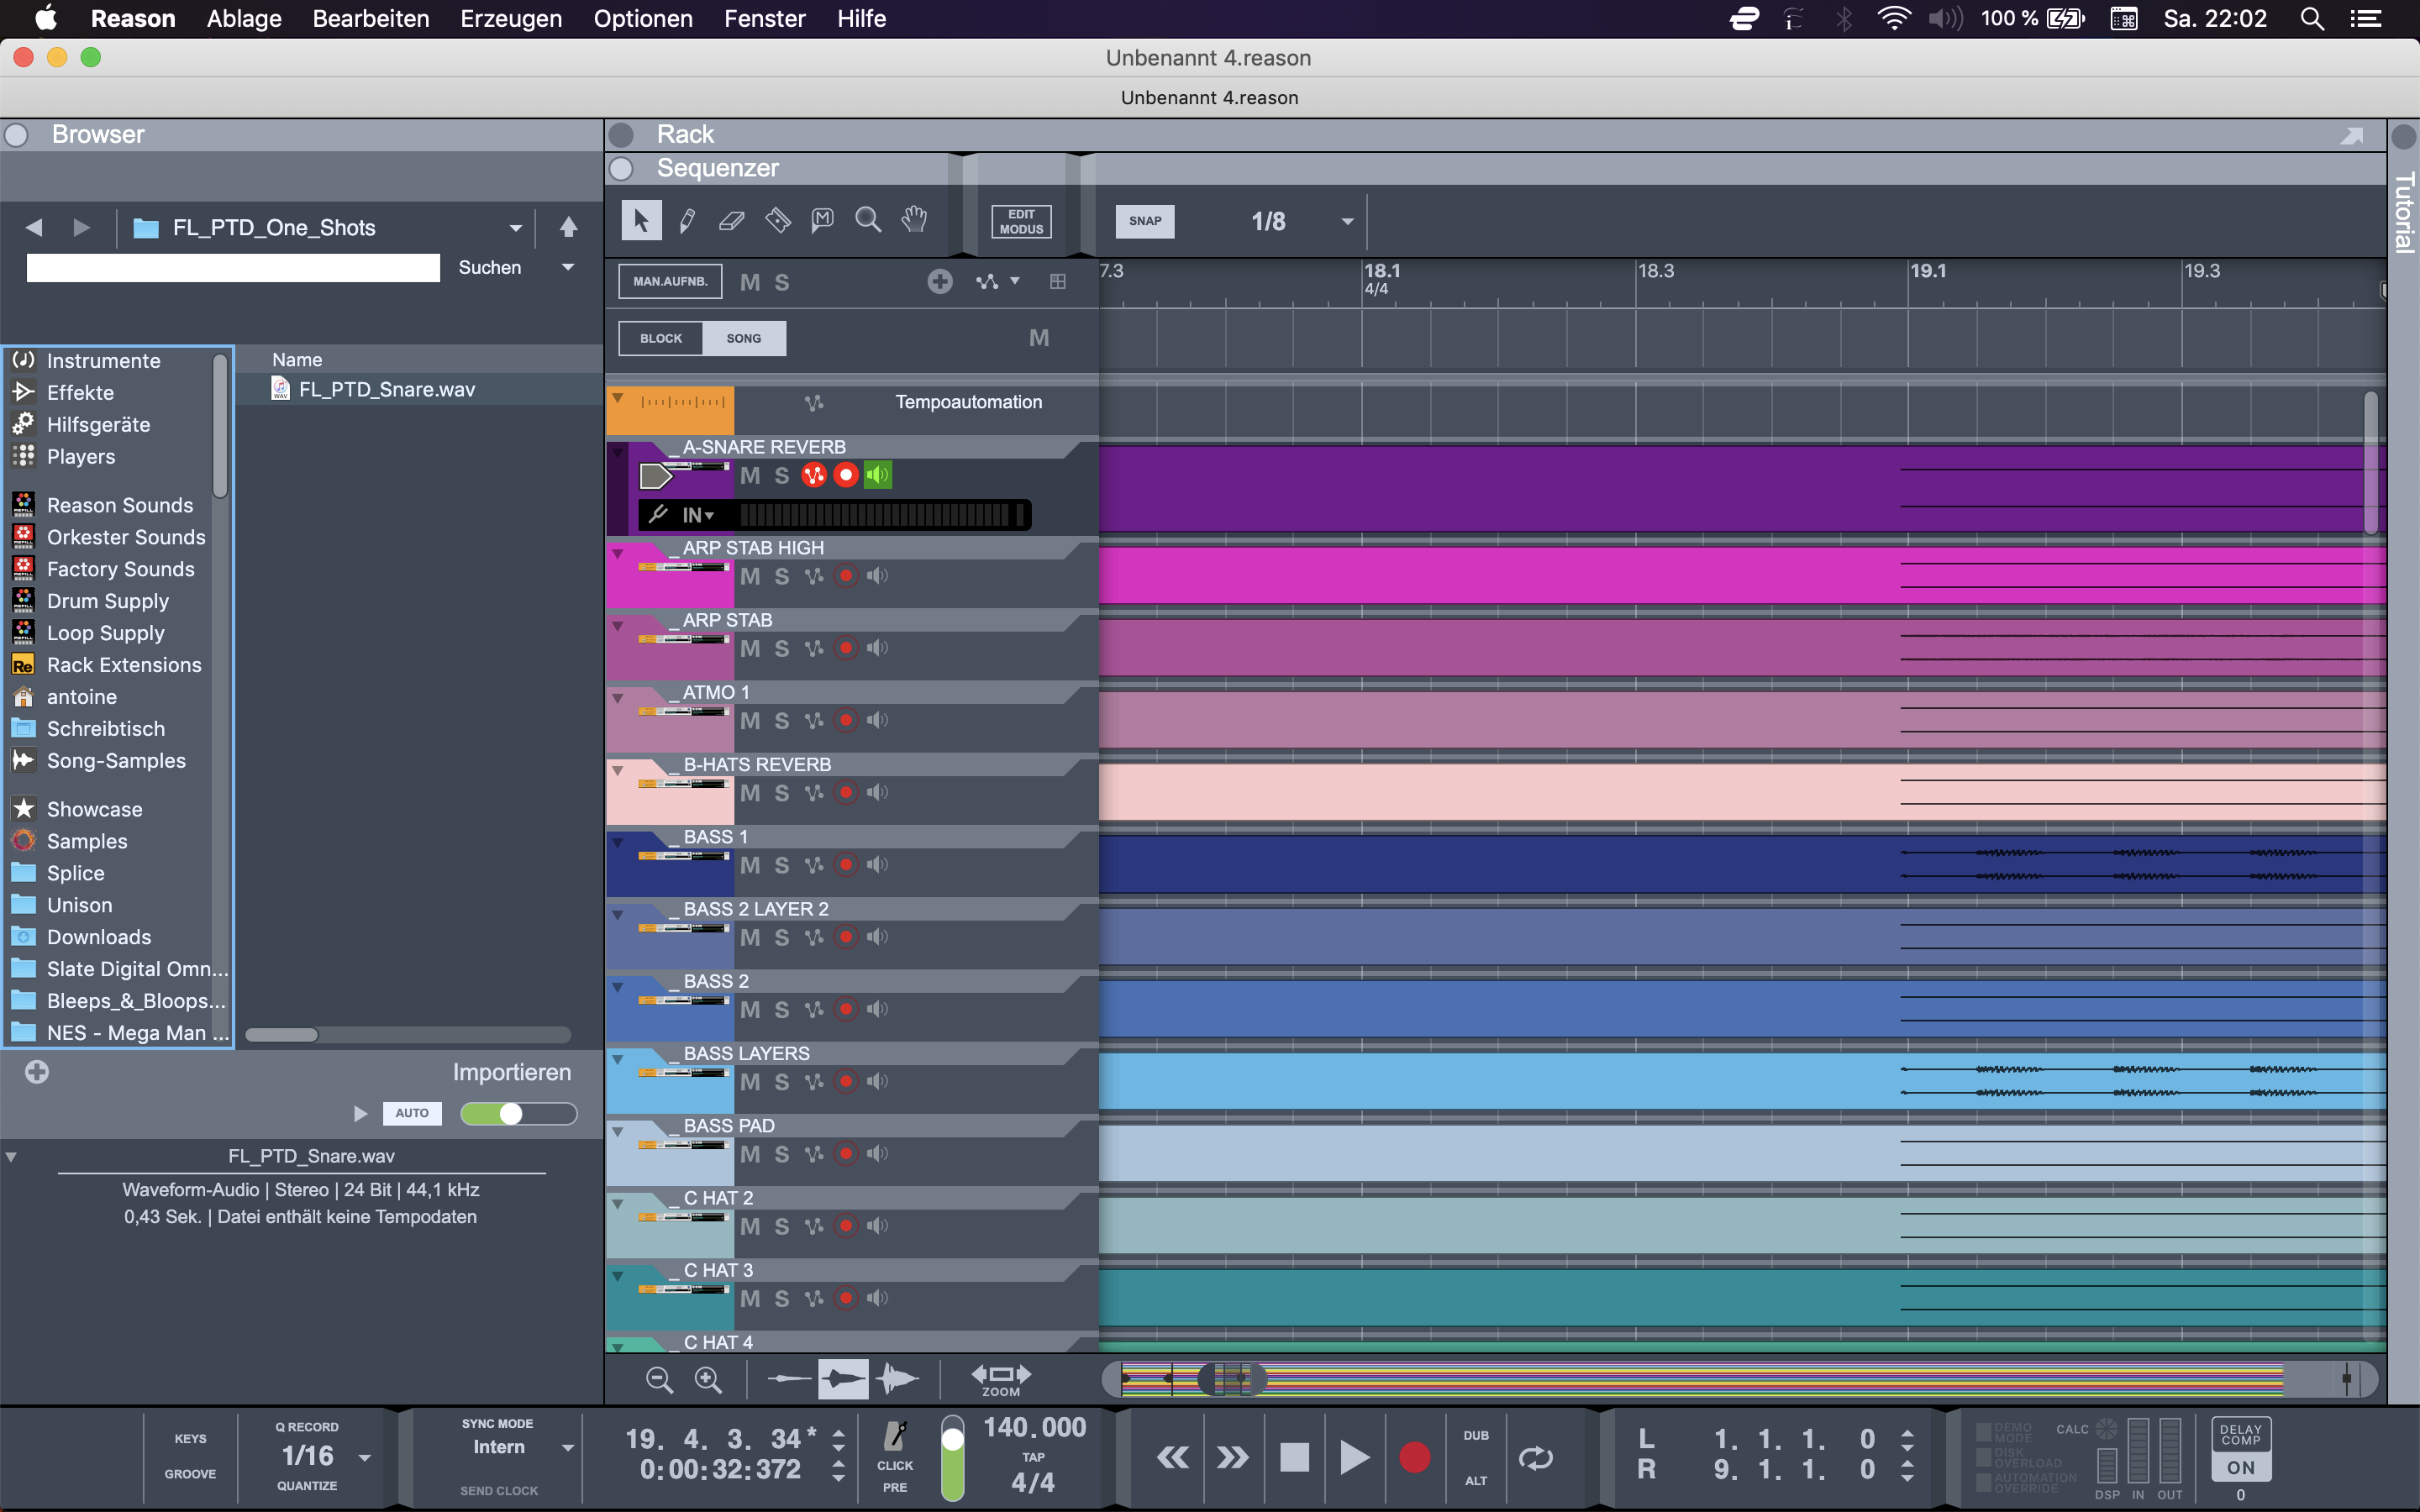
Task: Collapse the Tempoautomation track
Action: pos(618,398)
